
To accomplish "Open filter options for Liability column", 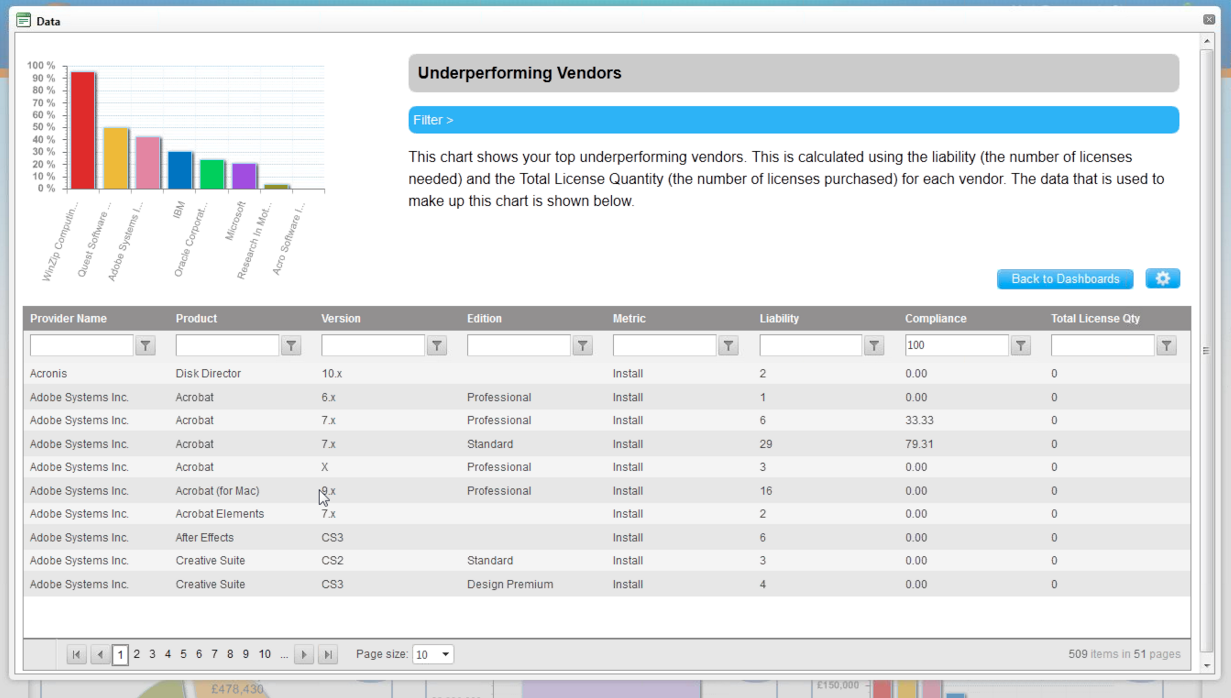I will pos(875,345).
